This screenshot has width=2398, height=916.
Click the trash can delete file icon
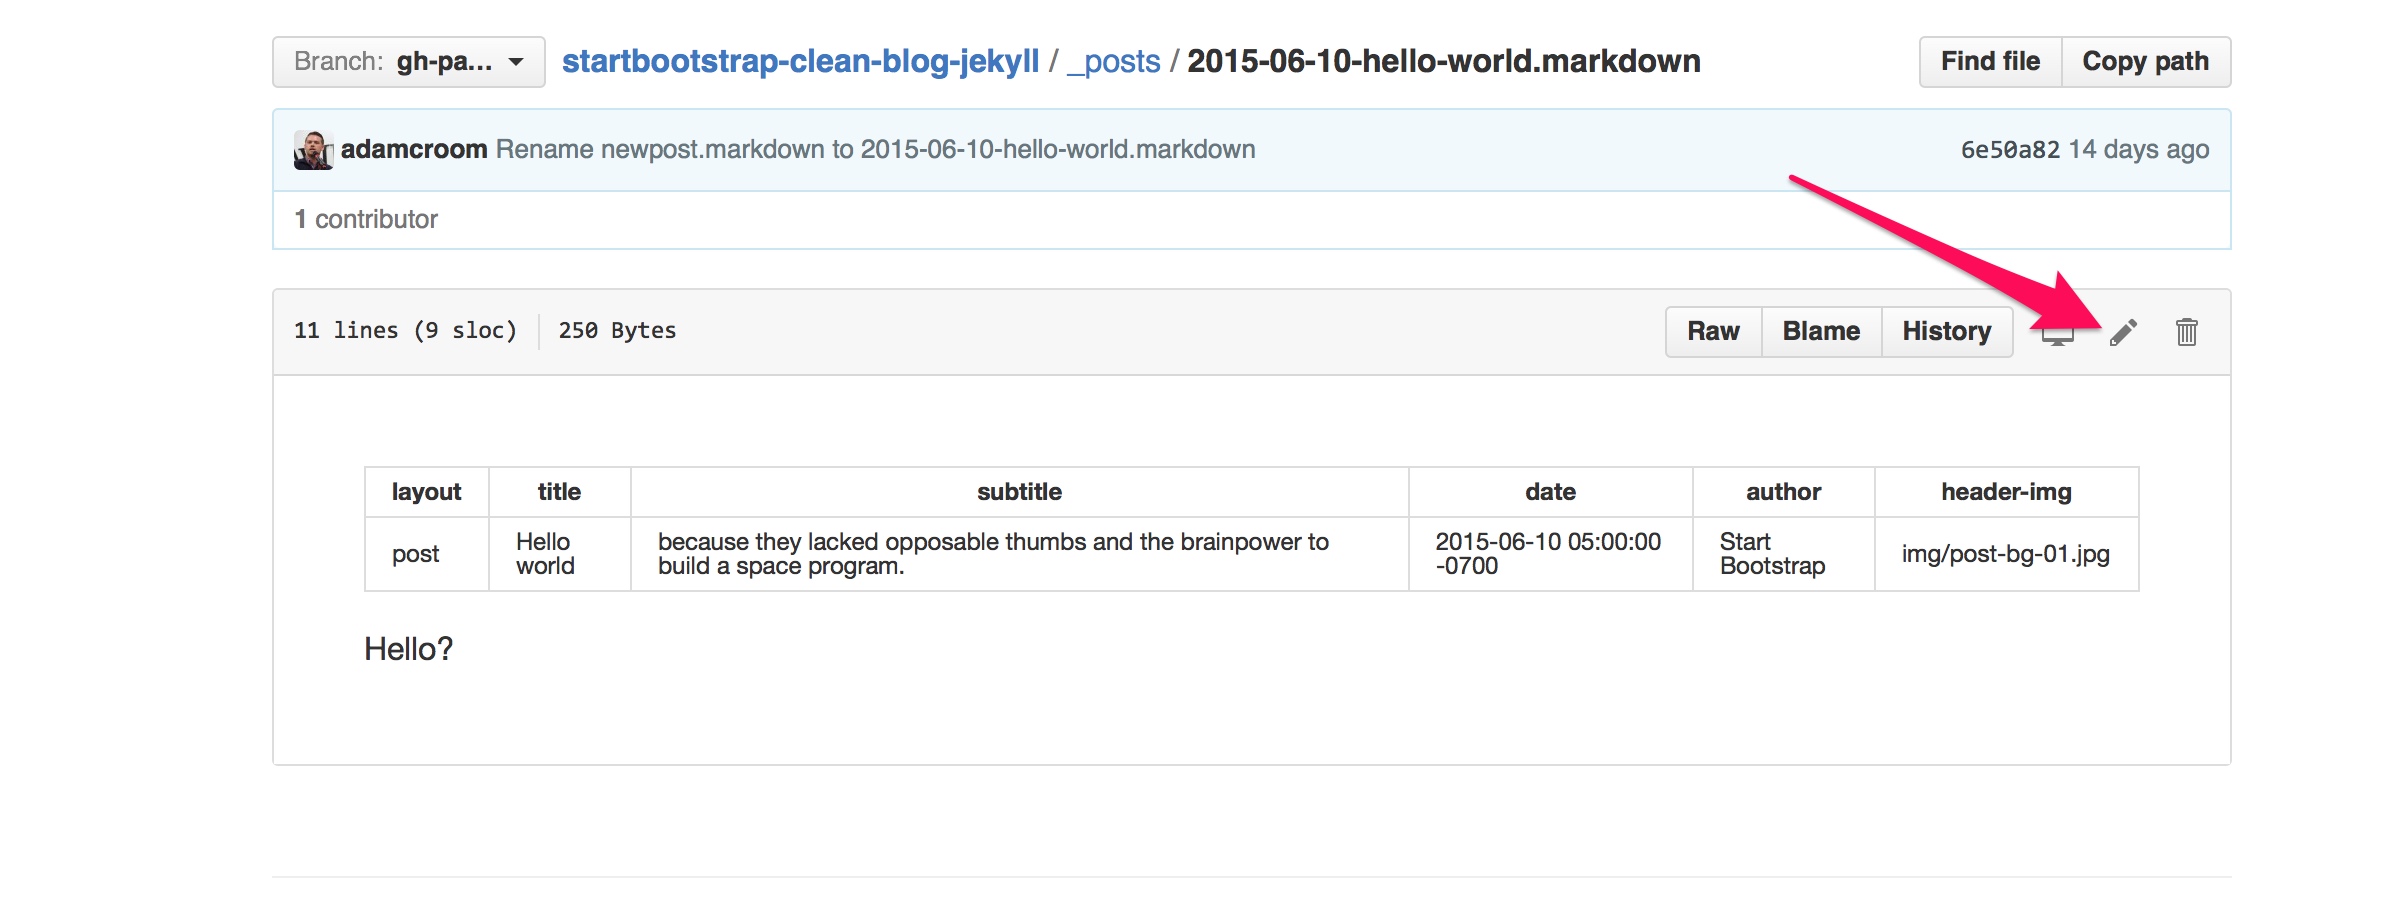[2187, 332]
